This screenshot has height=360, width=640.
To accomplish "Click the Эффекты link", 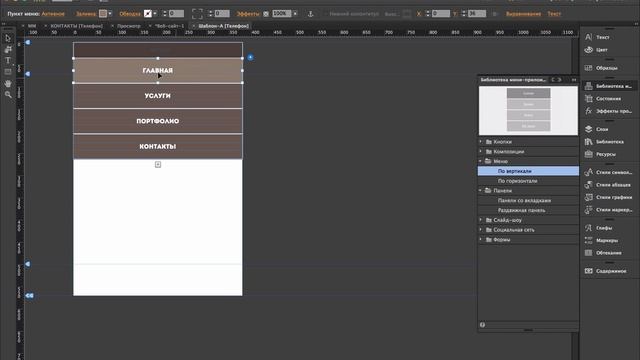I will [248, 14].
